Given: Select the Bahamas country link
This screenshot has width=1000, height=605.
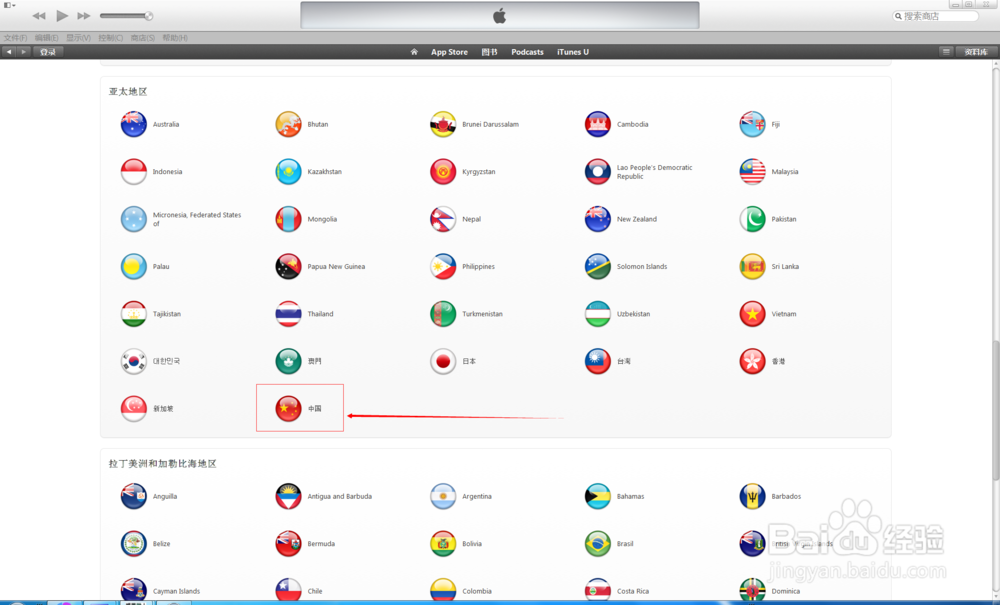Looking at the screenshot, I should click(x=630, y=496).
